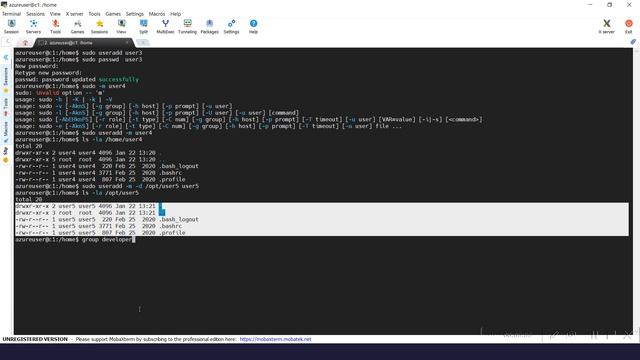Activate the Split terminal icon
Viewport: 640px width, 360px height.
(143, 26)
